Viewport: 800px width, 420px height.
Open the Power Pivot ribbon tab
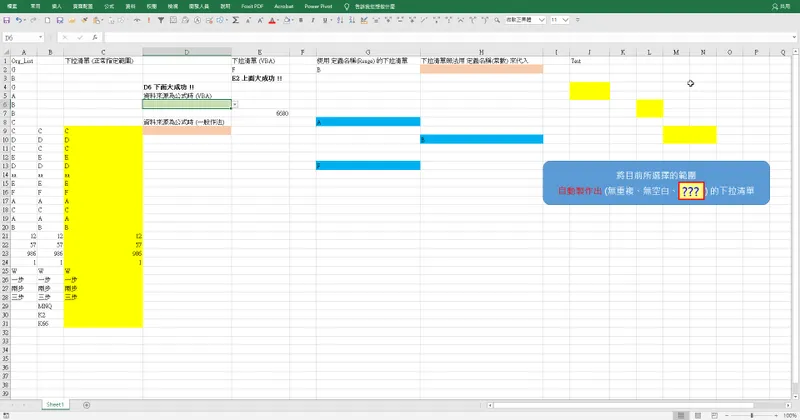tap(318, 6)
